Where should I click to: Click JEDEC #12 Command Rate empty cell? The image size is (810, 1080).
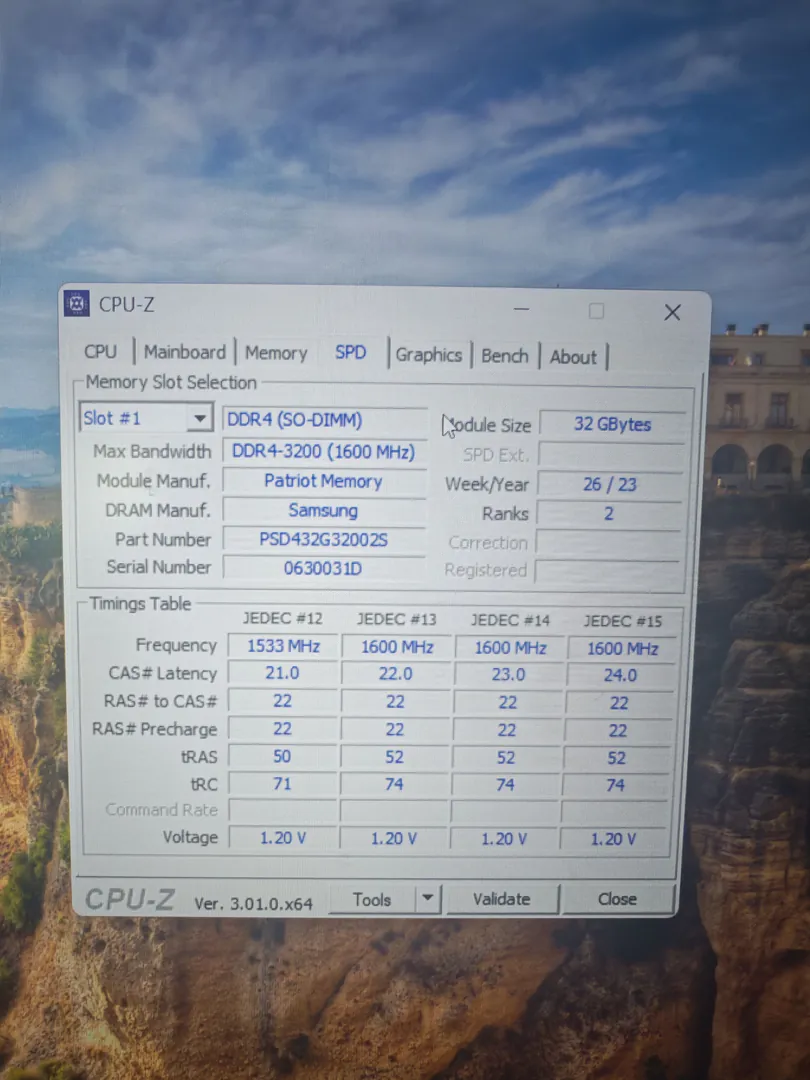282,811
